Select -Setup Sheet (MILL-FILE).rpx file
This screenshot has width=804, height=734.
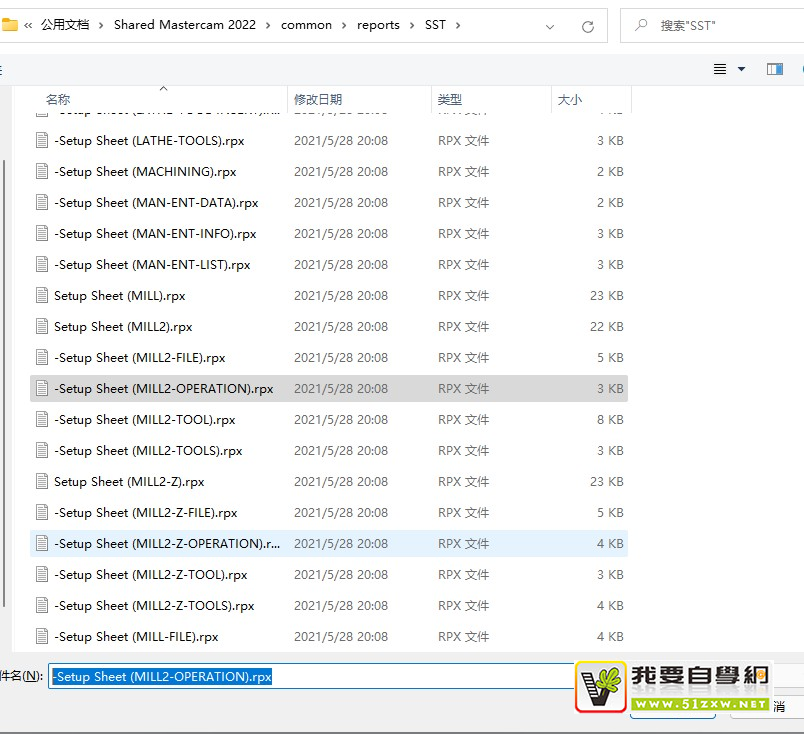(136, 637)
